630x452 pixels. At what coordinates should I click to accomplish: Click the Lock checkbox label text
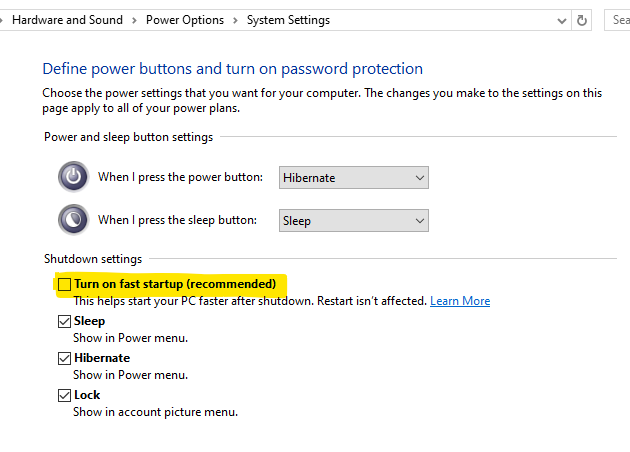(x=87, y=395)
